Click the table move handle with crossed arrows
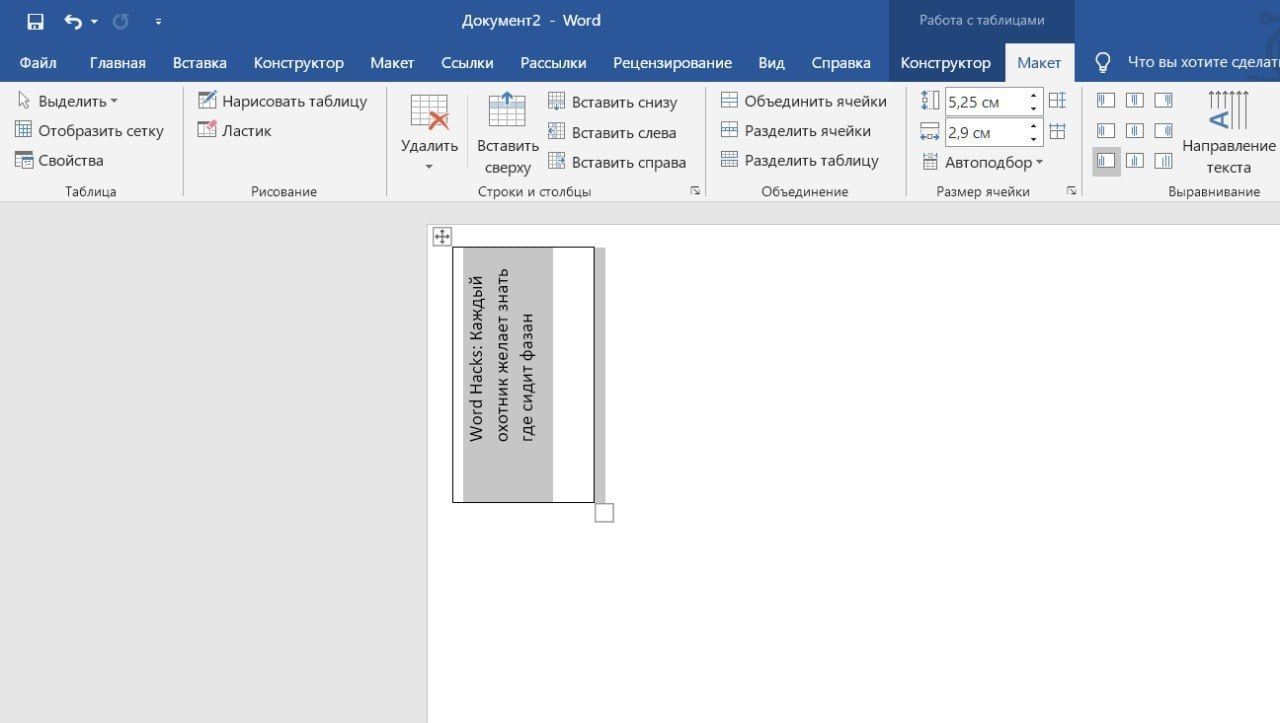This screenshot has height=723, width=1280. (441, 236)
